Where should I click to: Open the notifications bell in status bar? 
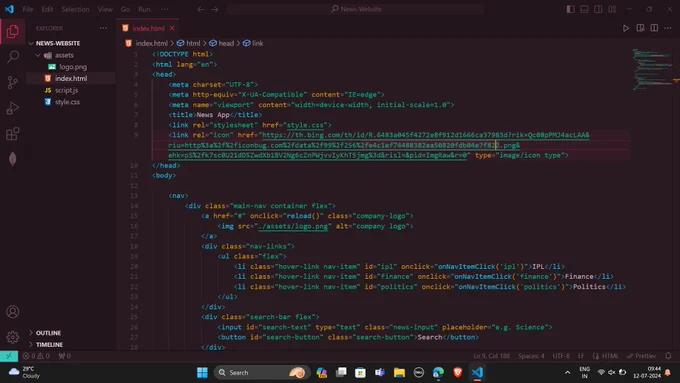[x=668, y=356]
